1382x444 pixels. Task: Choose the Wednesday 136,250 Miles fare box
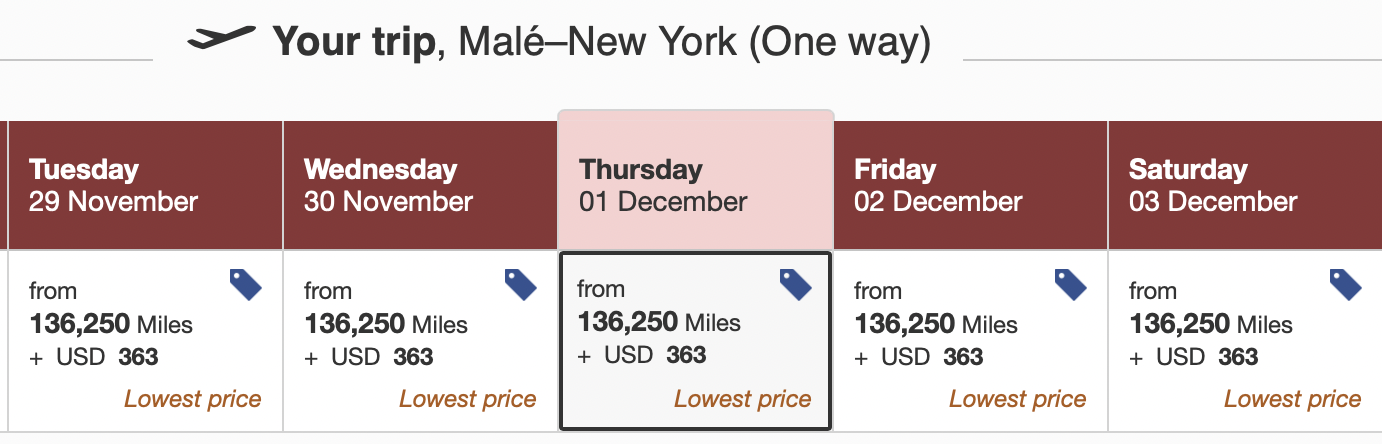tap(421, 340)
